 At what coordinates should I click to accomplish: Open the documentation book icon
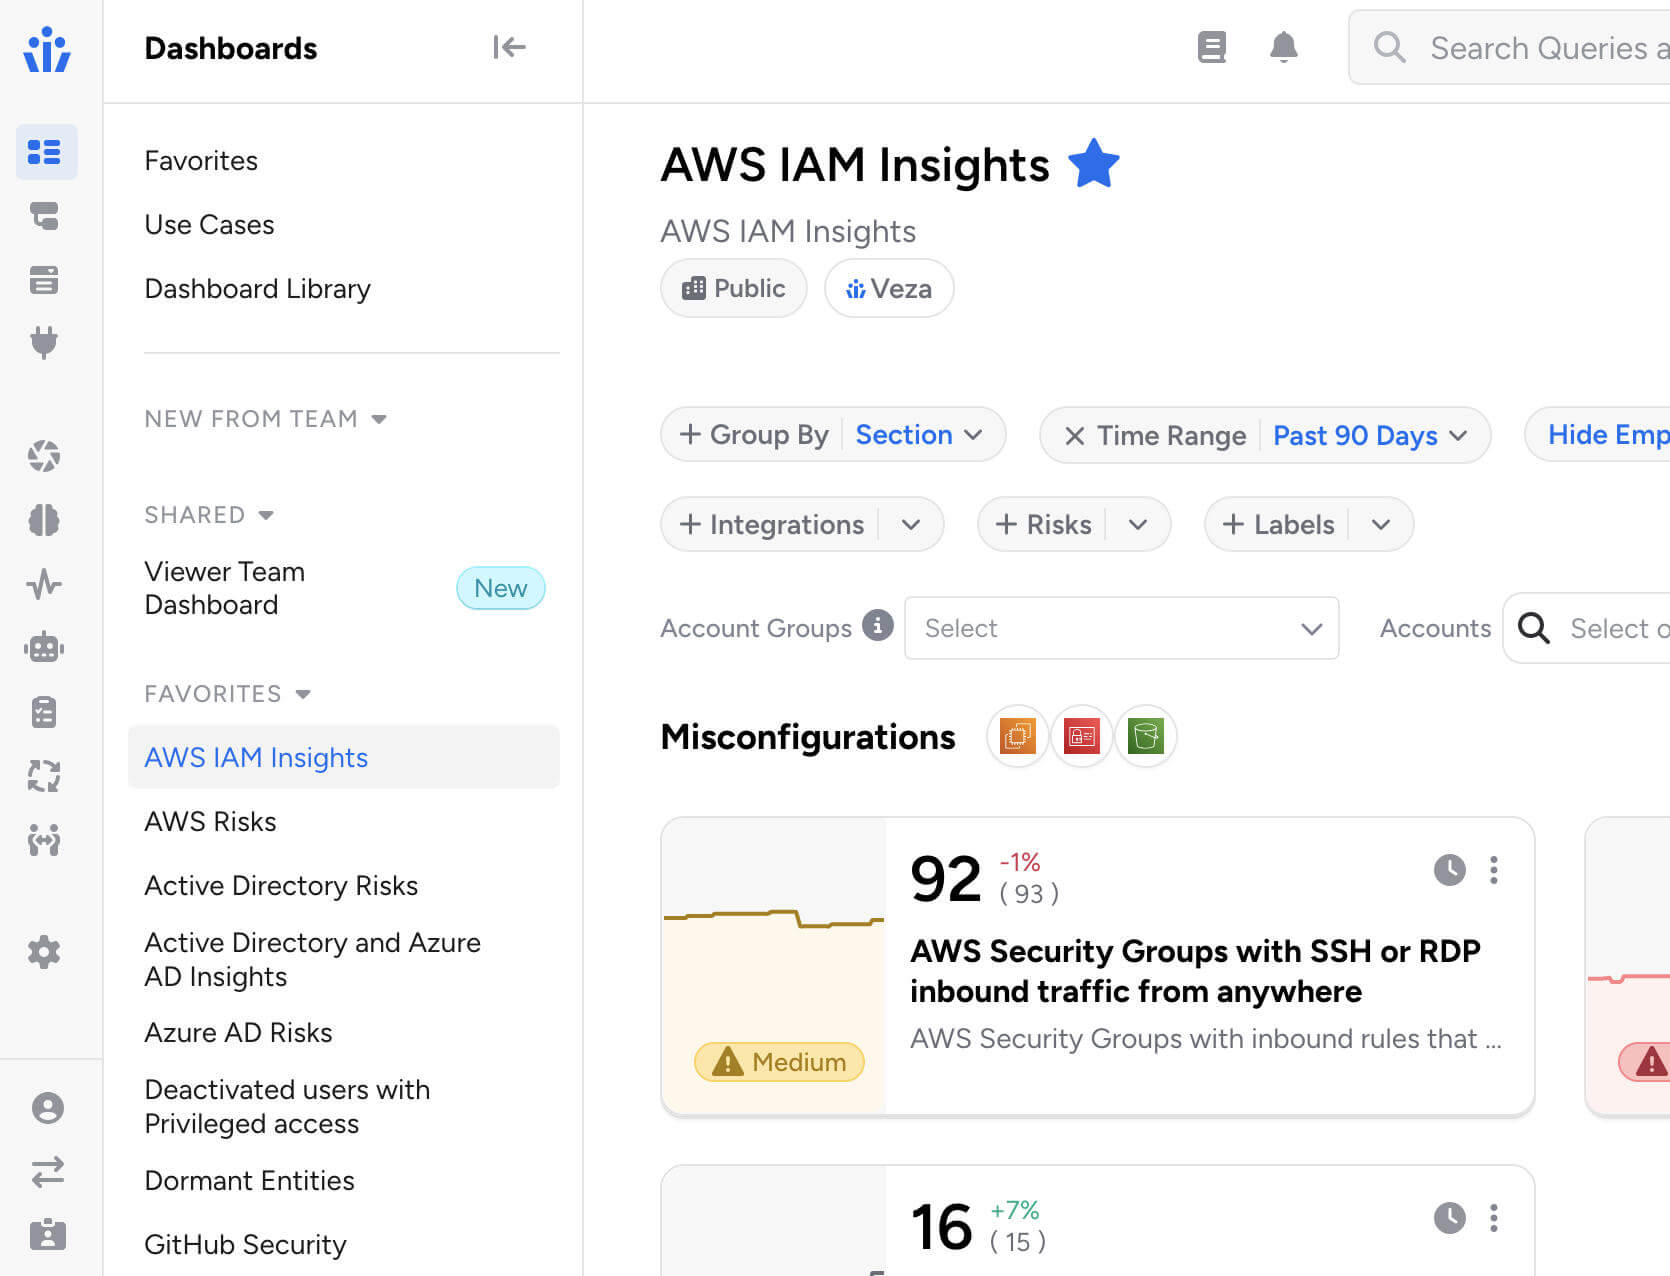pyautogui.click(x=1211, y=47)
